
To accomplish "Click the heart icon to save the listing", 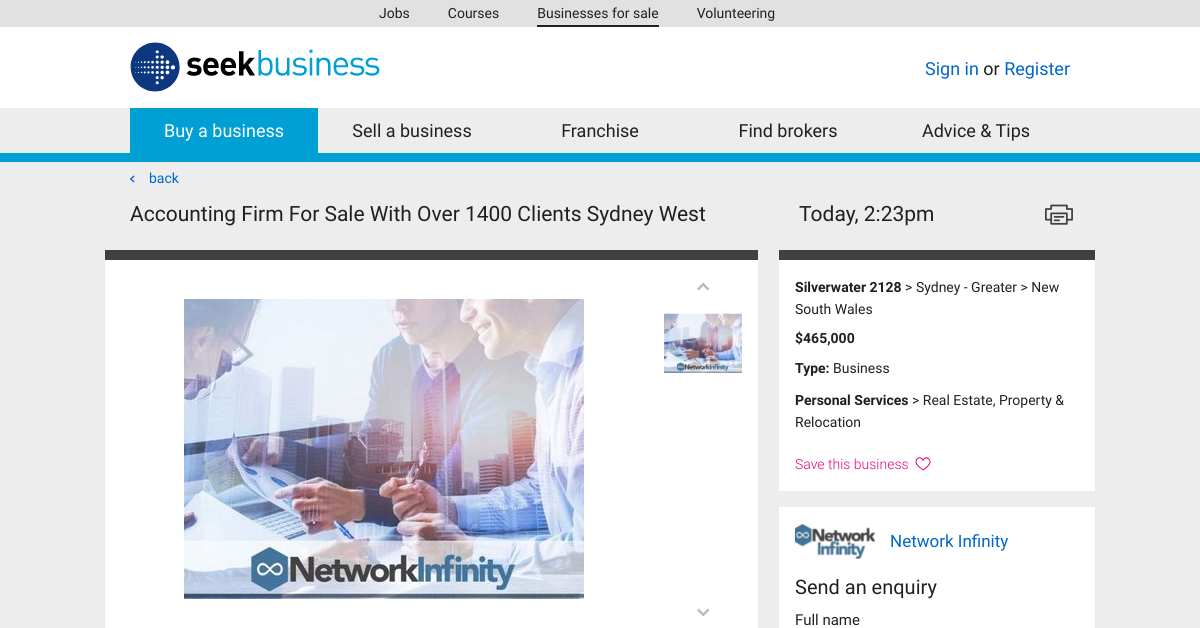I will 921,463.
